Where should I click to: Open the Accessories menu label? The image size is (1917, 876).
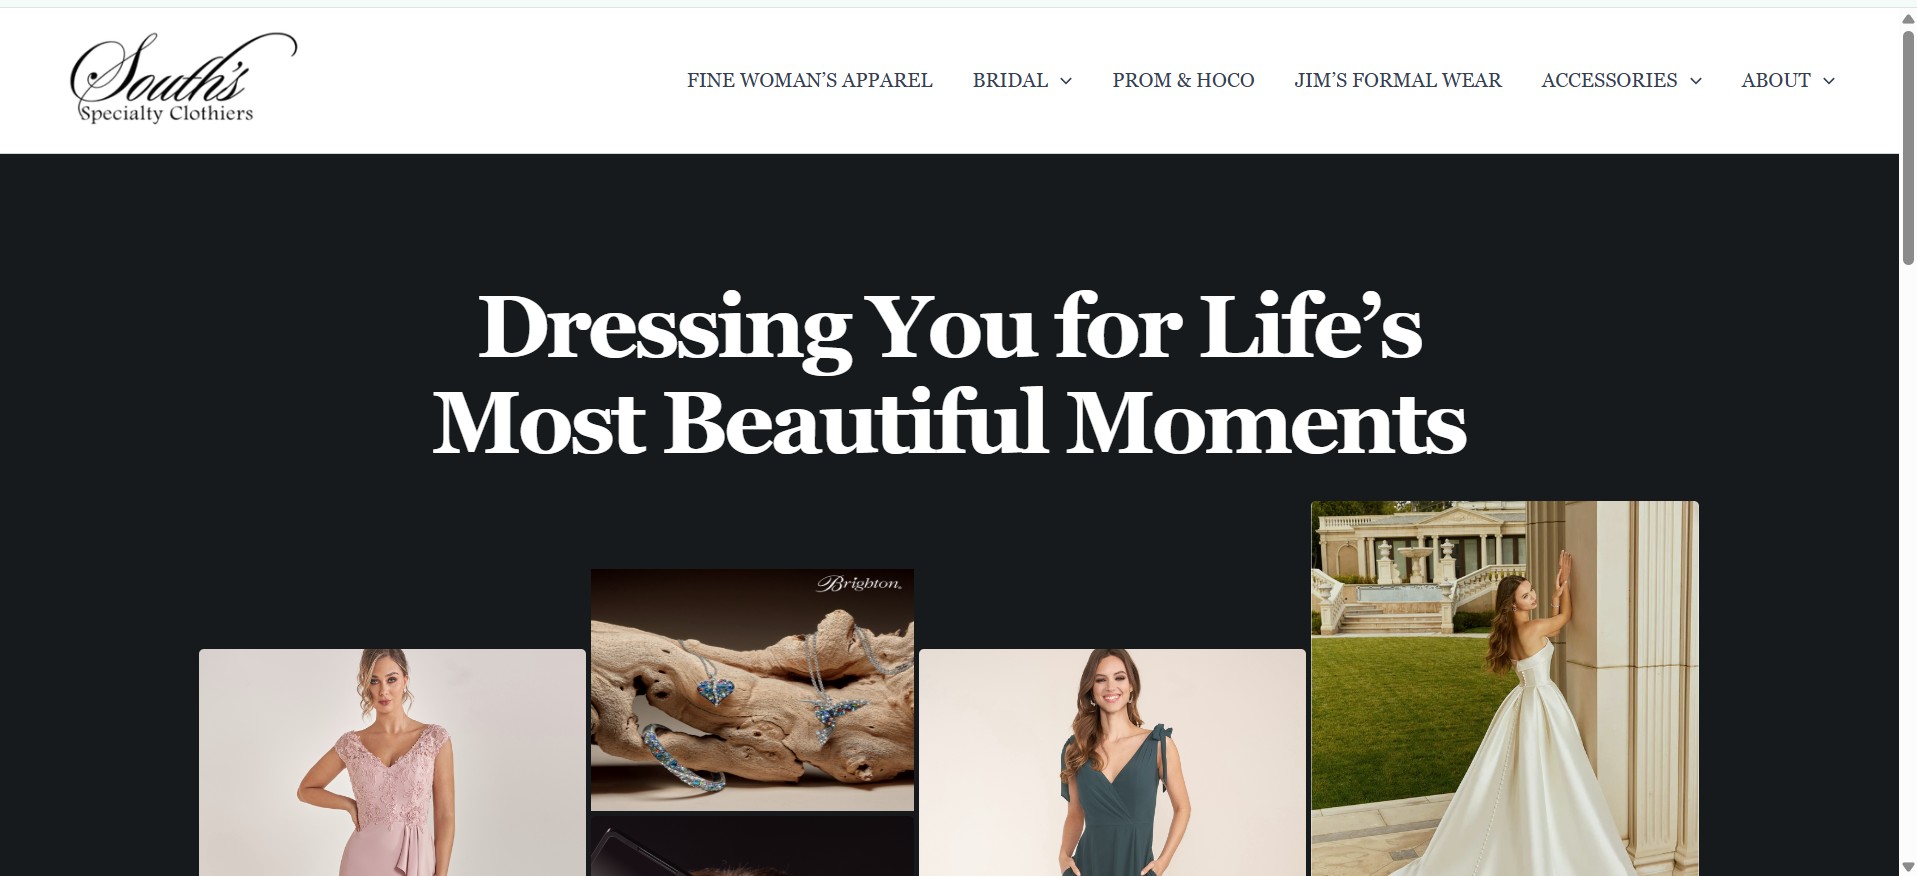coord(1609,80)
